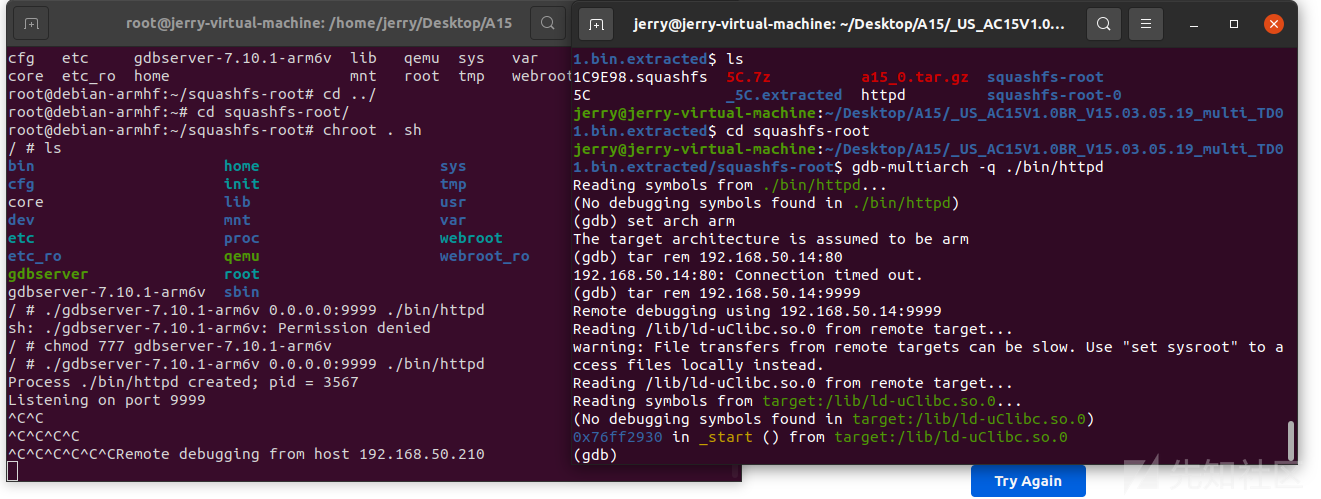This screenshot has height=499, width=1321.
Task: Click the 'sbin' directory in root terminal
Action: coord(241,292)
